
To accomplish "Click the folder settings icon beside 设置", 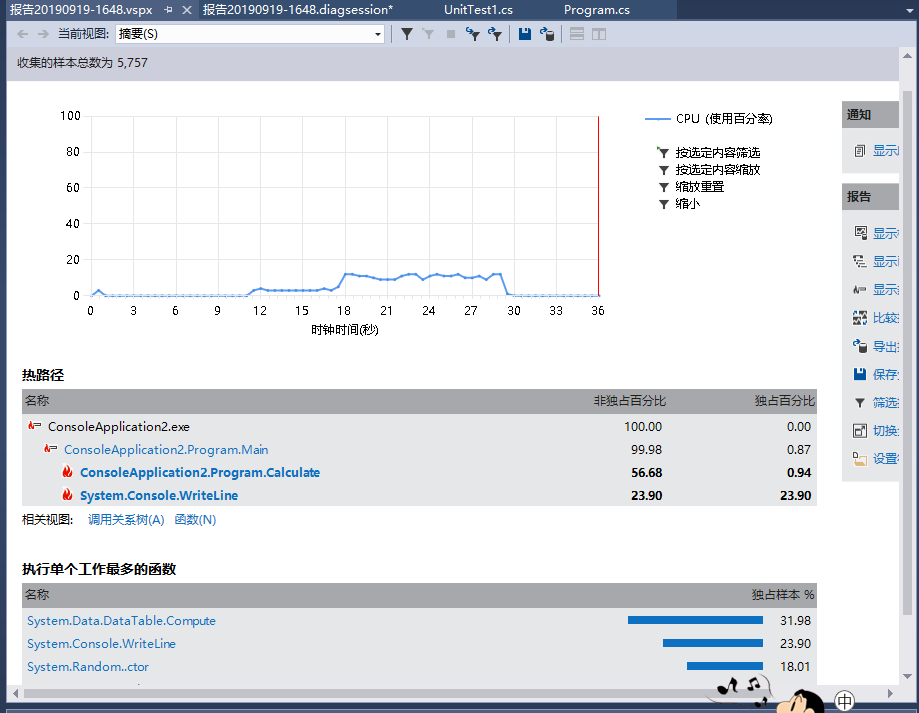I will click(x=860, y=459).
